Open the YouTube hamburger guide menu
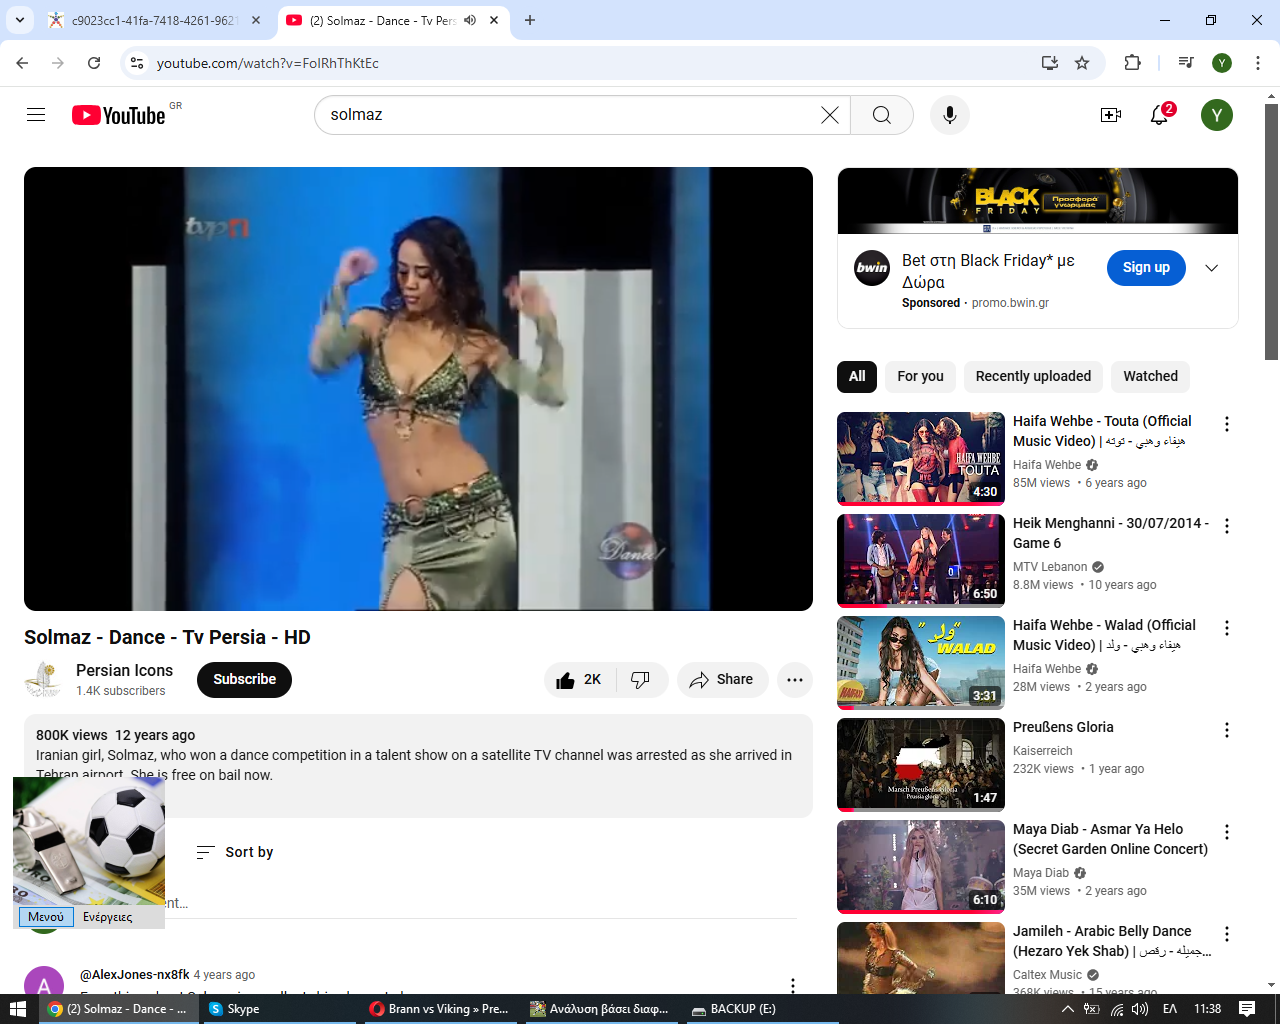 pyautogui.click(x=36, y=115)
